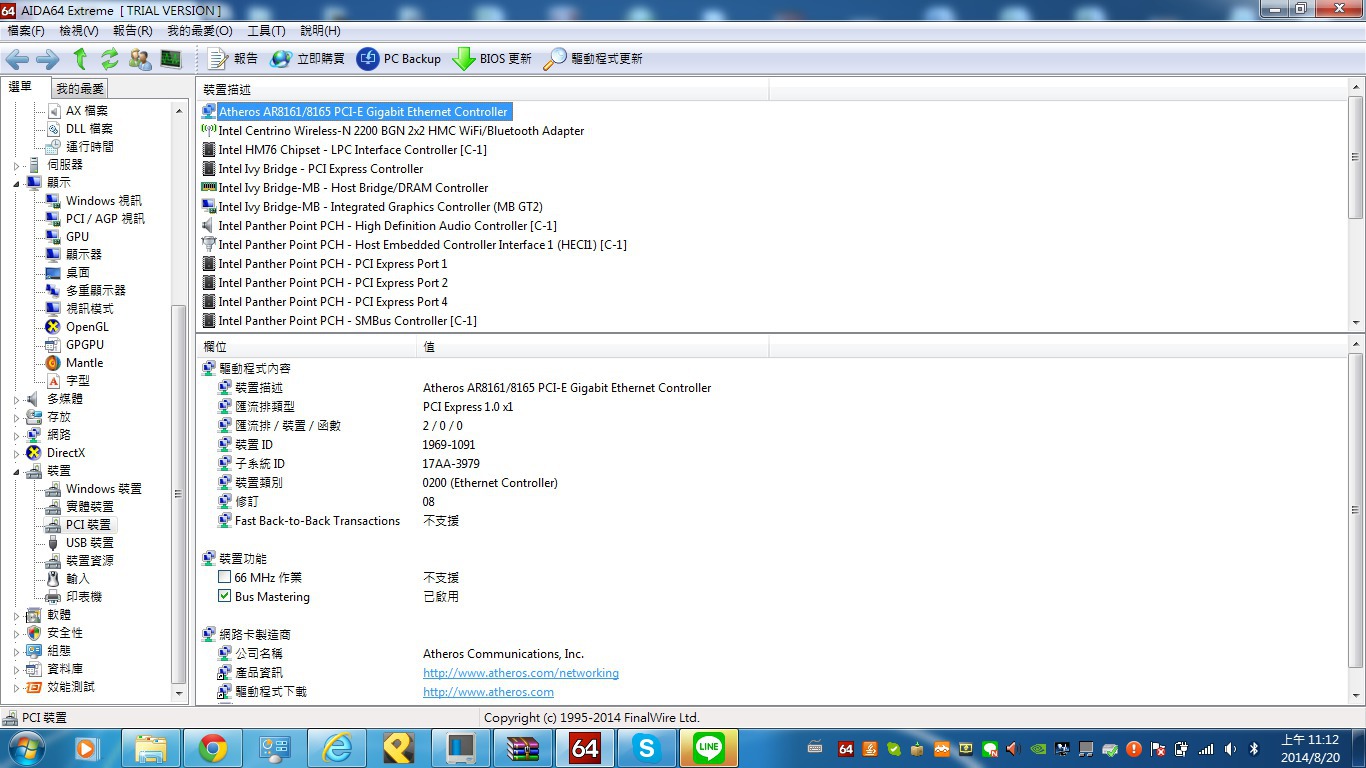
Task: Refresh using the green circular arrows icon
Action: (110, 59)
